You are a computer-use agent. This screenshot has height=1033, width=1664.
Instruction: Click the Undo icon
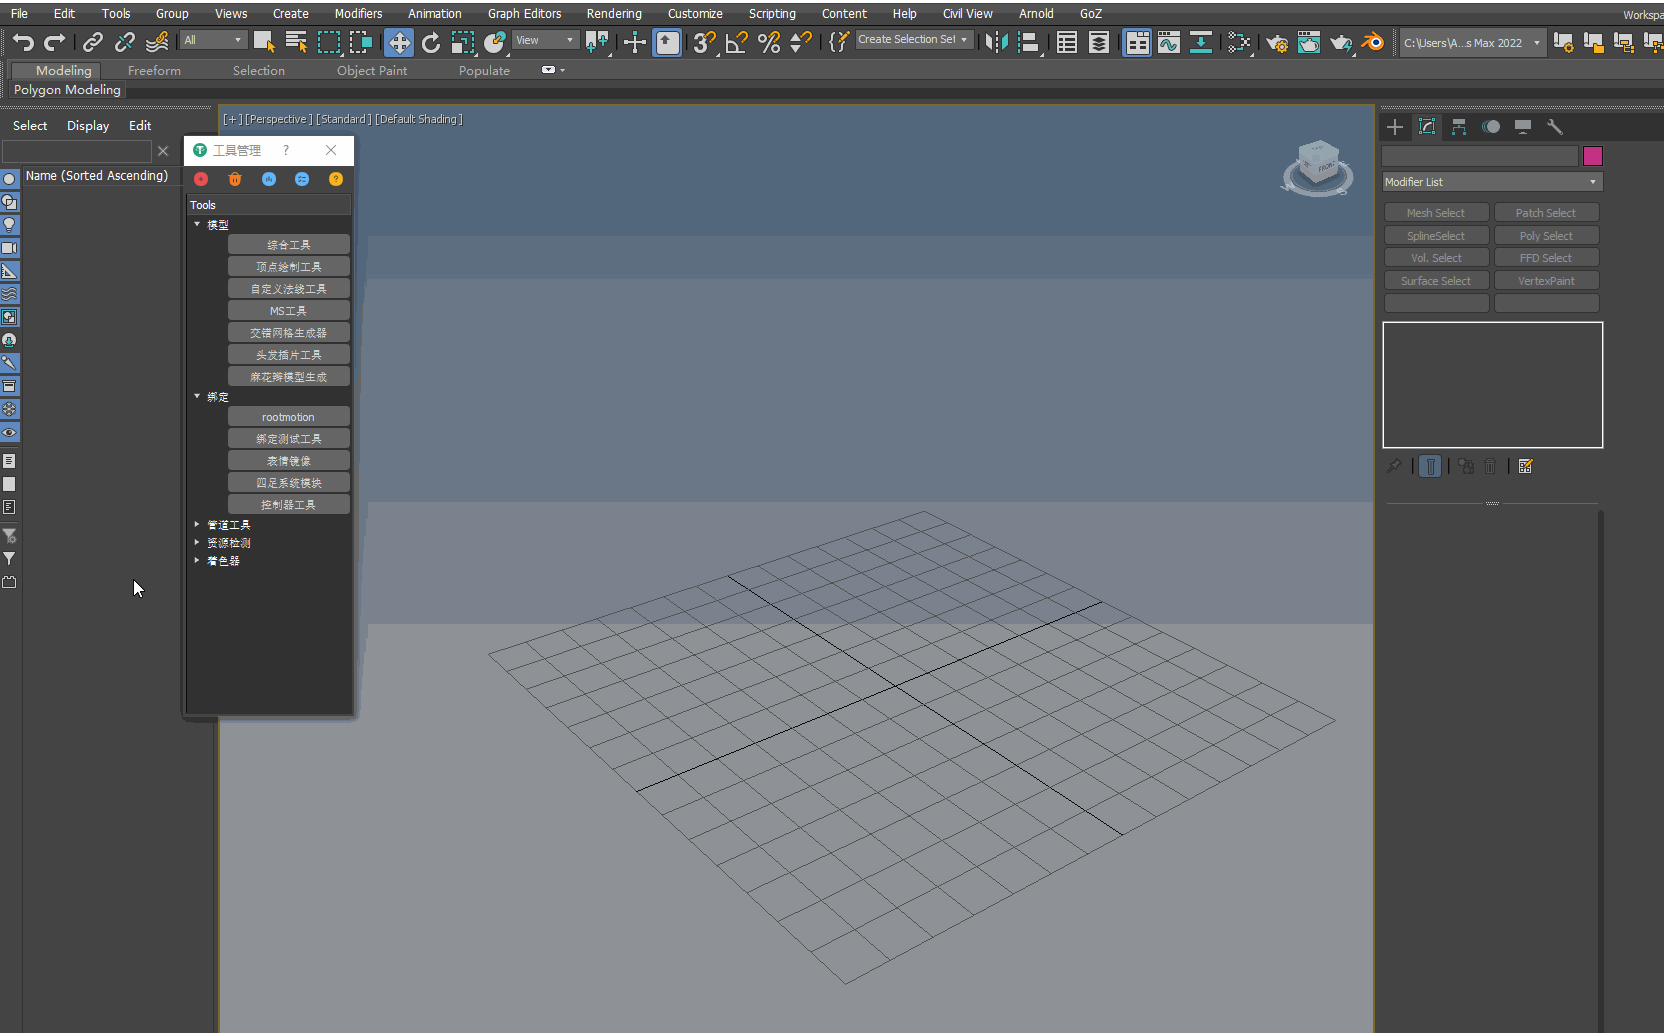coord(23,42)
